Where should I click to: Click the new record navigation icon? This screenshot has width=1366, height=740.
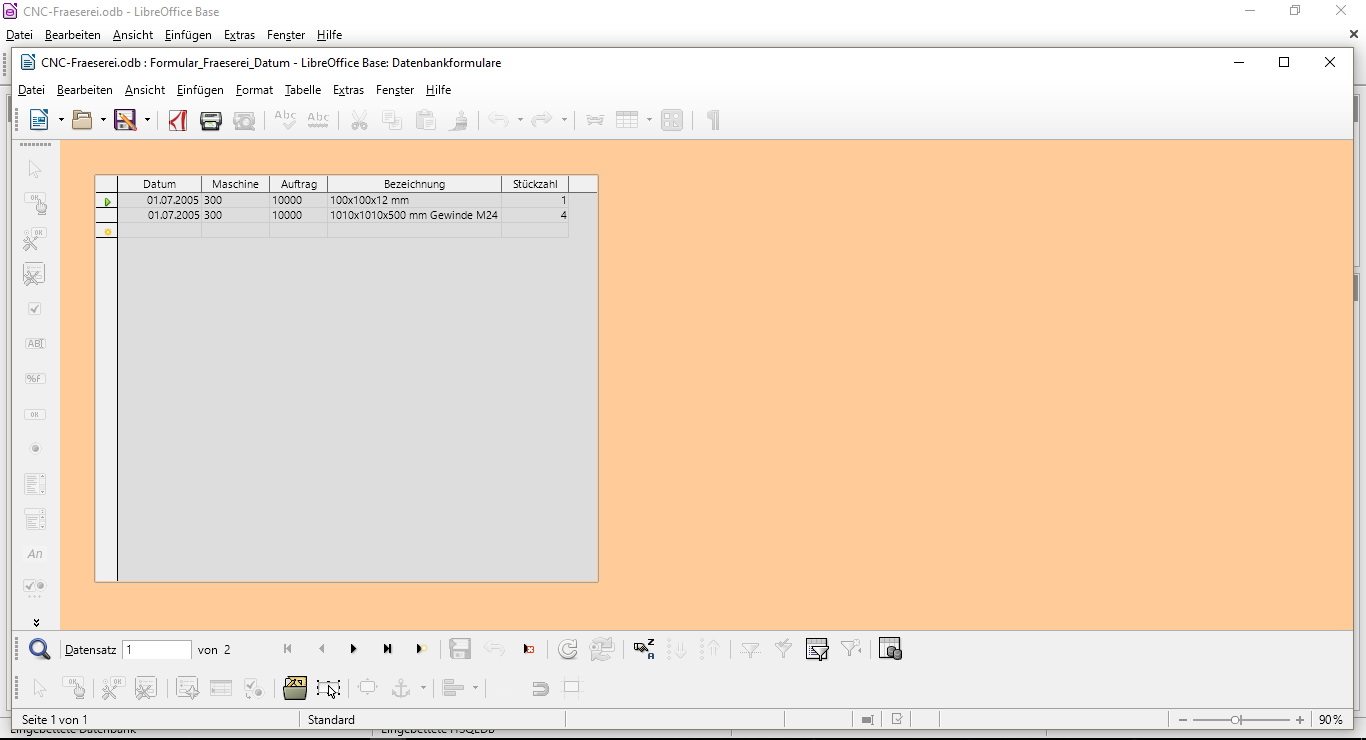click(422, 650)
